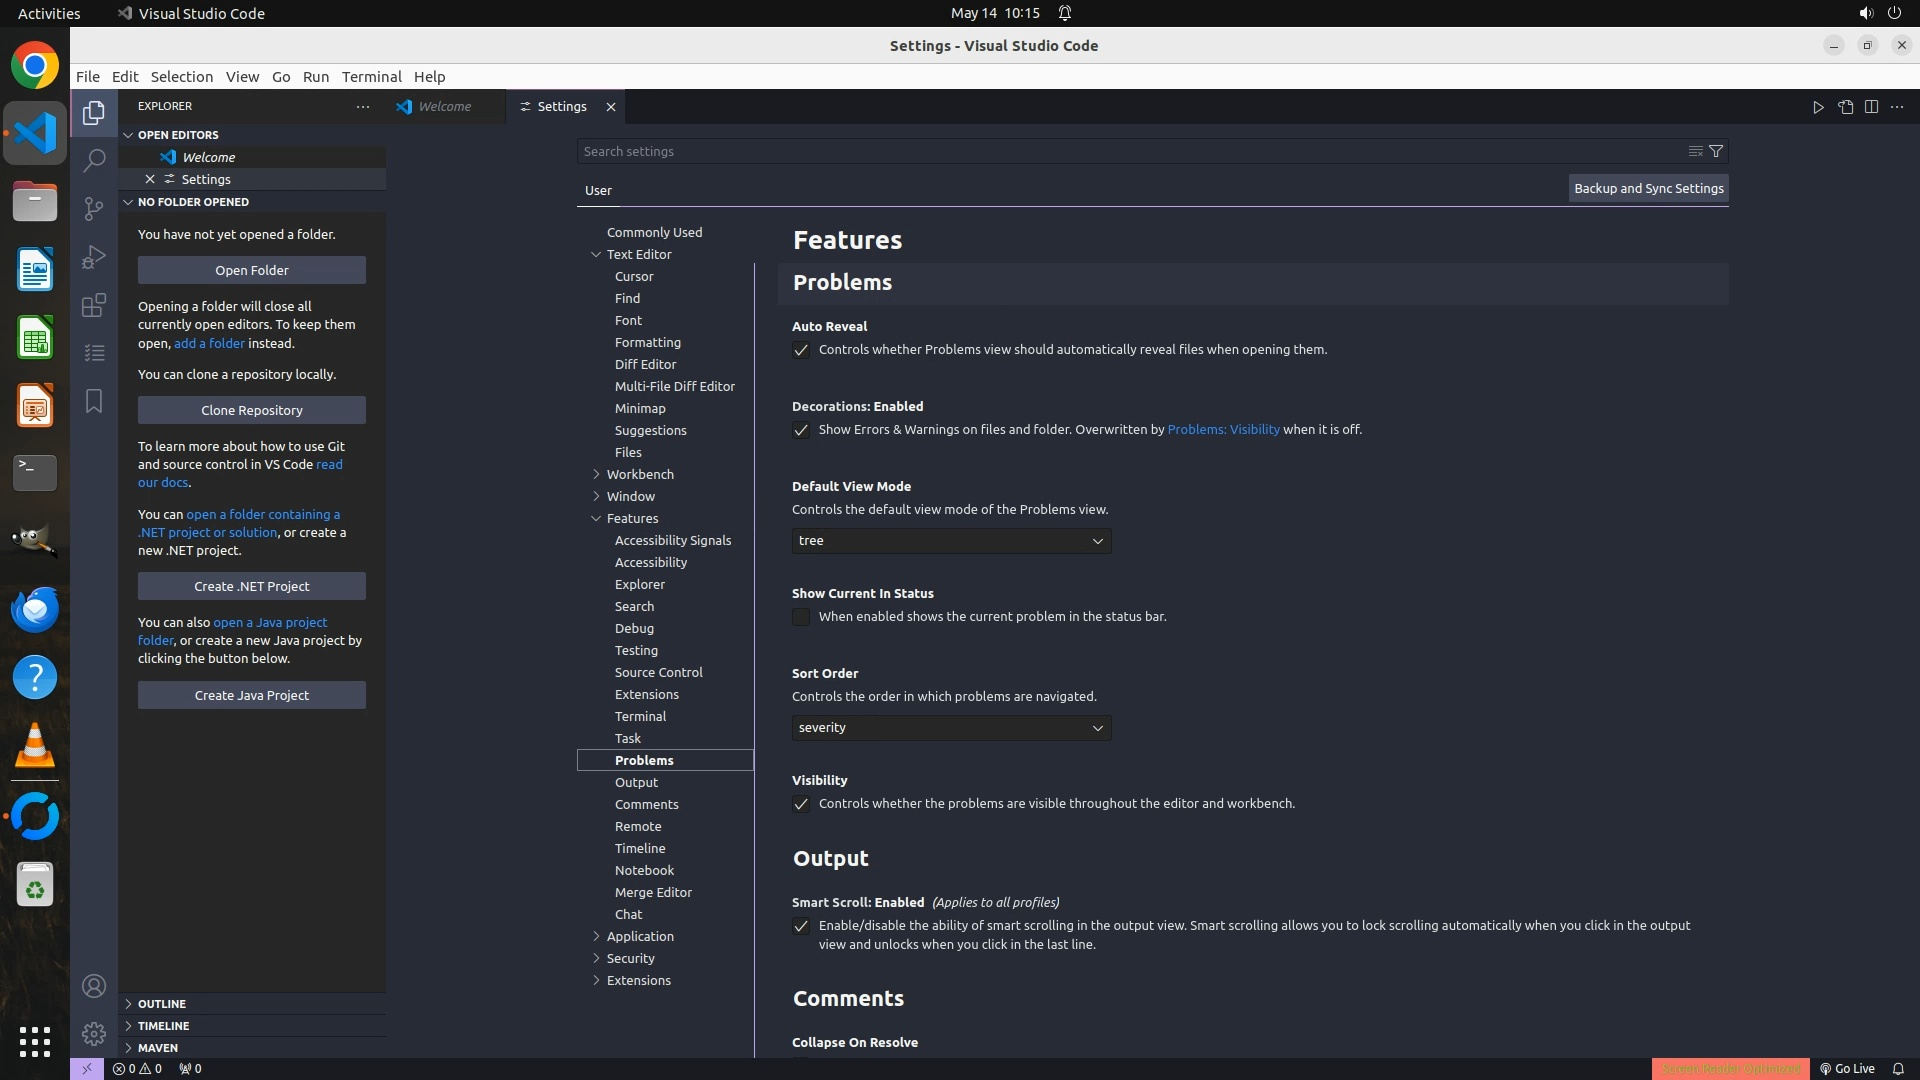
Task: Click the Manage gear icon
Action: [94, 1033]
